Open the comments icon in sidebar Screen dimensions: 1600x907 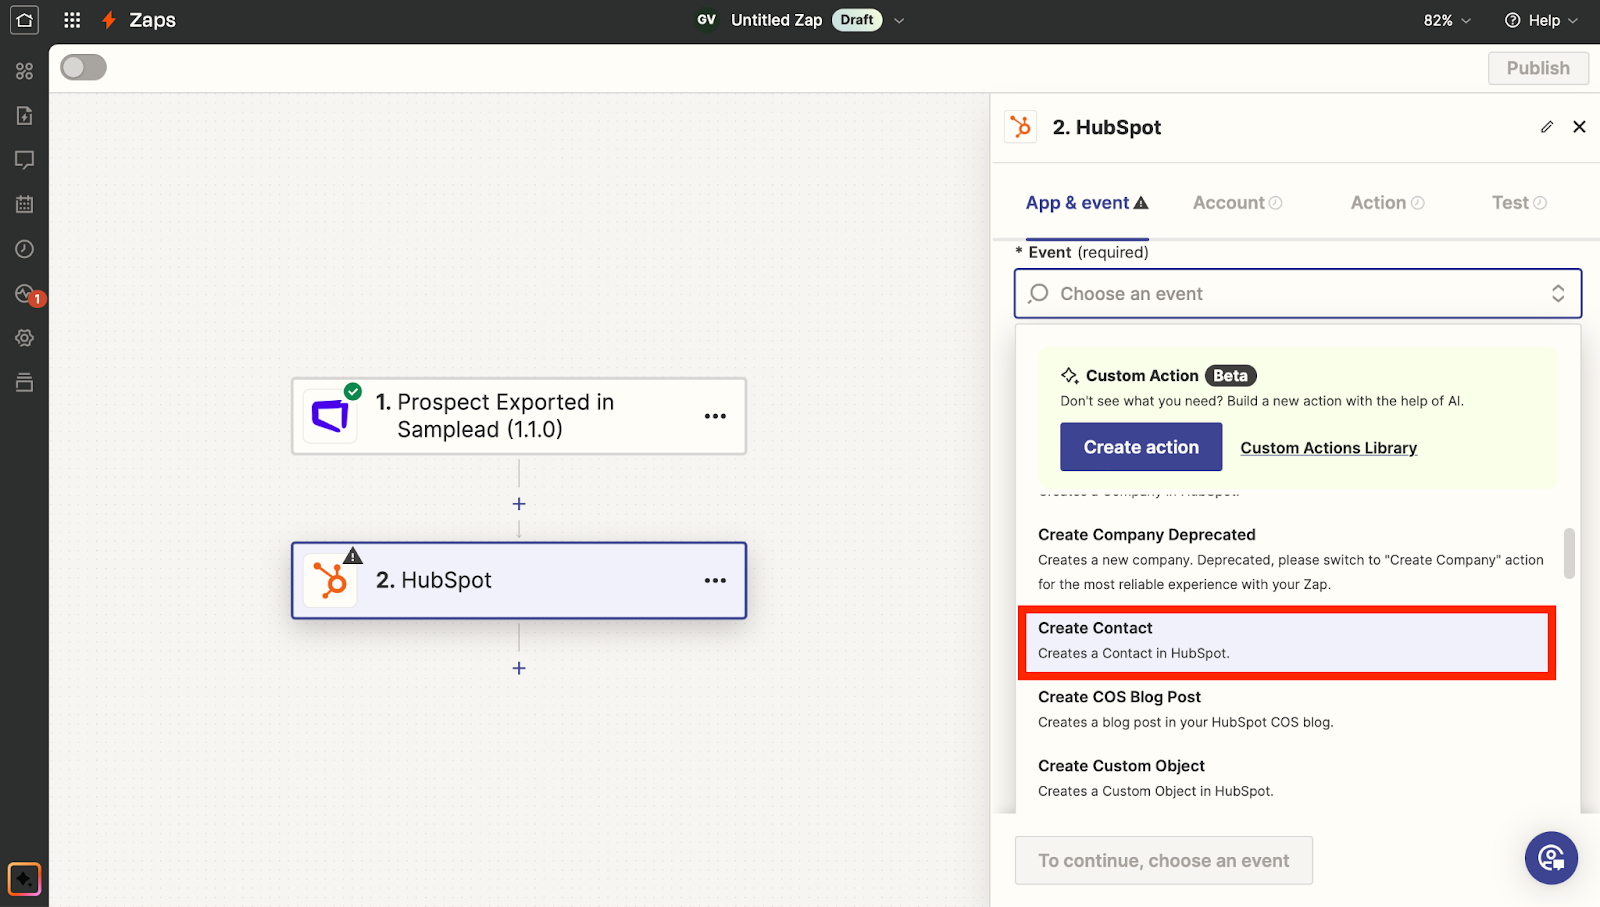[x=24, y=160]
